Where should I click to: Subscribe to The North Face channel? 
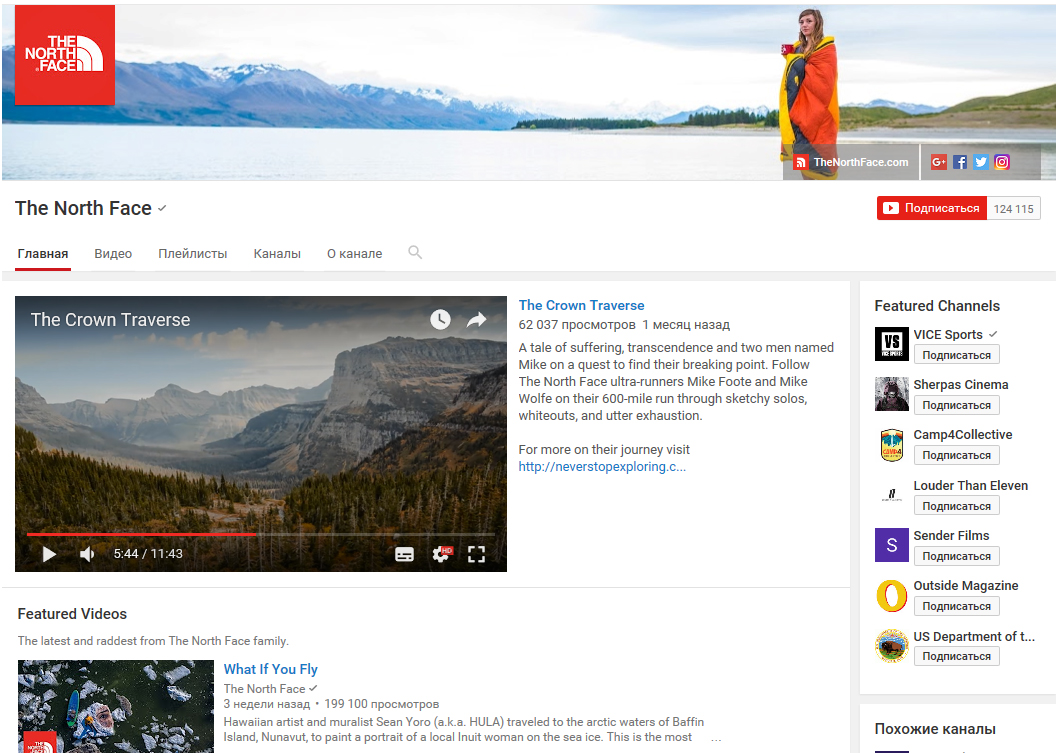932,208
